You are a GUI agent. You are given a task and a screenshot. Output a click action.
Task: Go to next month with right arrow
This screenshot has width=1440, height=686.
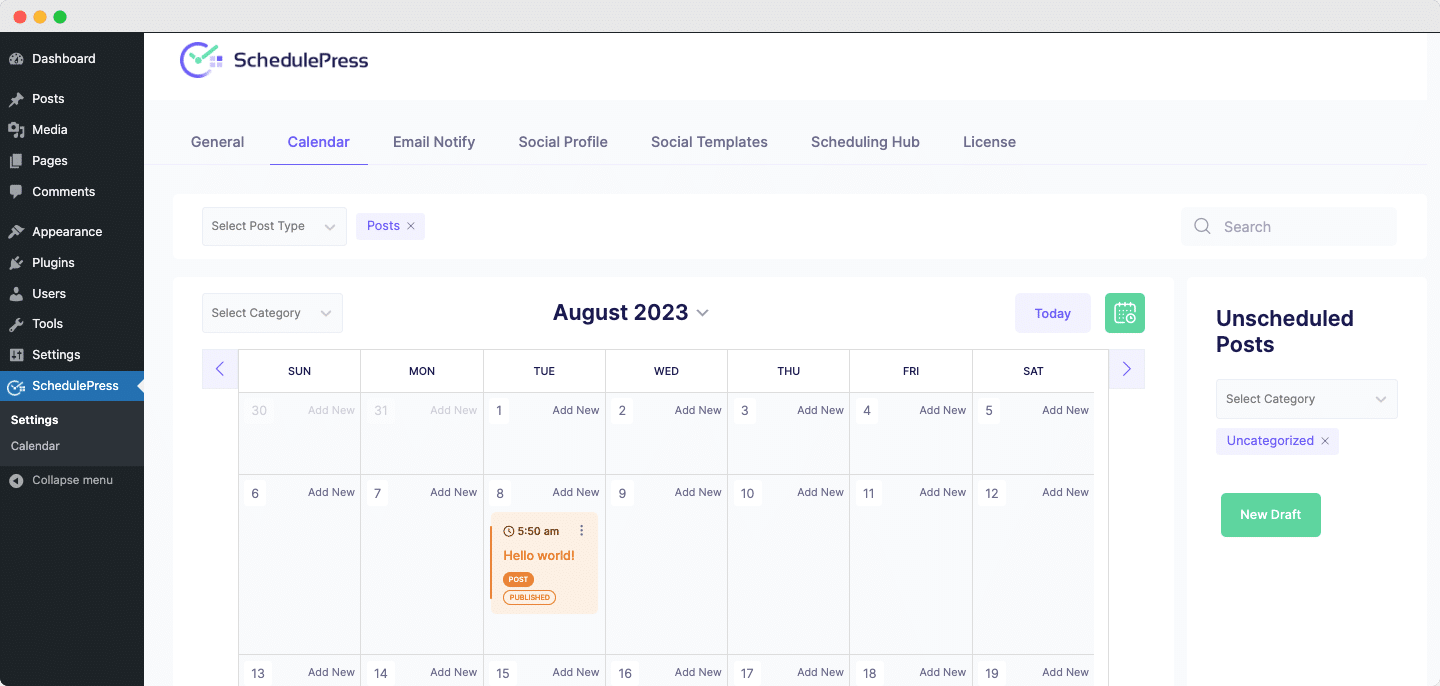(1127, 369)
